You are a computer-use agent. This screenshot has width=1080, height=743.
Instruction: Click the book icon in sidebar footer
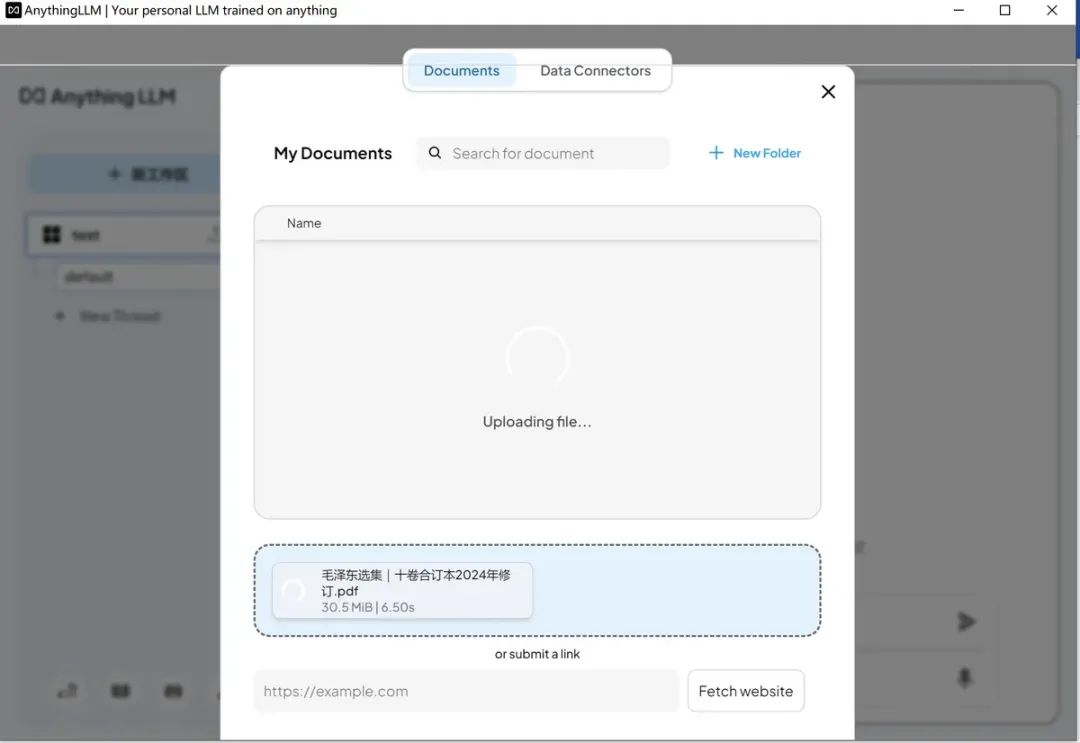coord(121,691)
